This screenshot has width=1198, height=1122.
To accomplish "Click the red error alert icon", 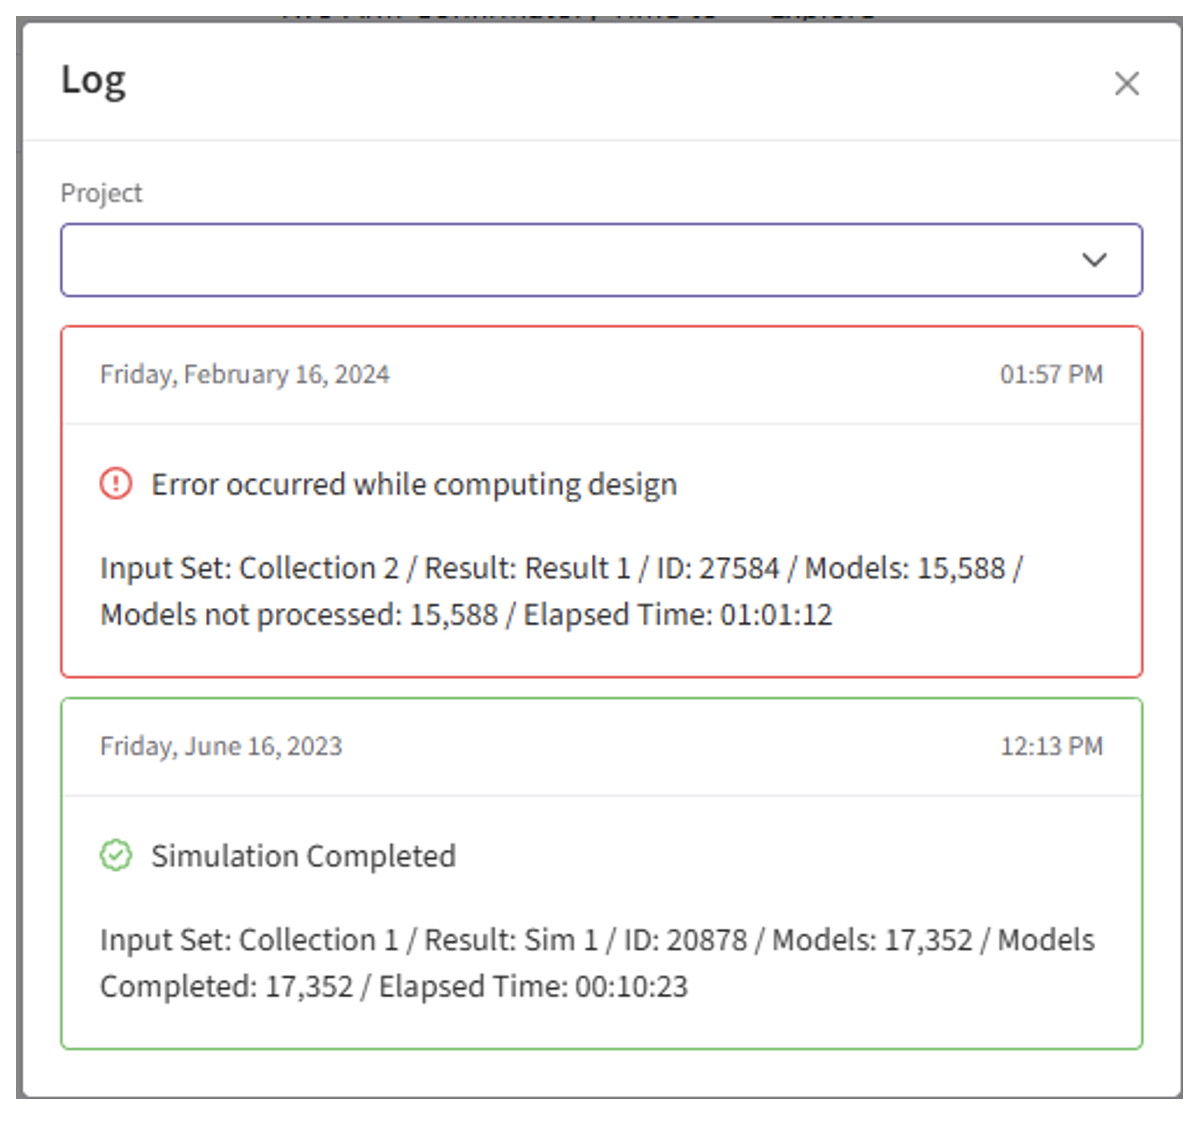I will pyautogui.click(x=116, y=484).
